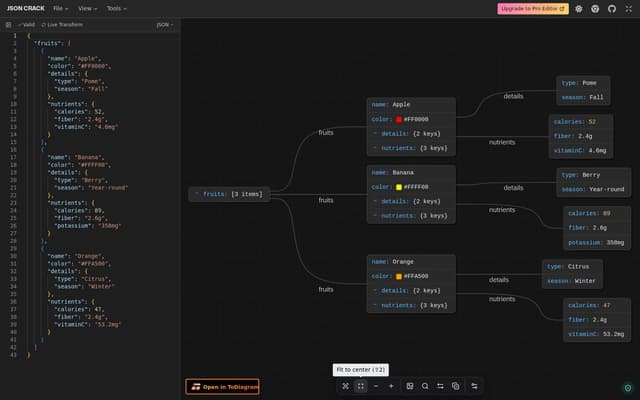
Task: Click the Valid status indicator
Action: (x=27, y=25)
